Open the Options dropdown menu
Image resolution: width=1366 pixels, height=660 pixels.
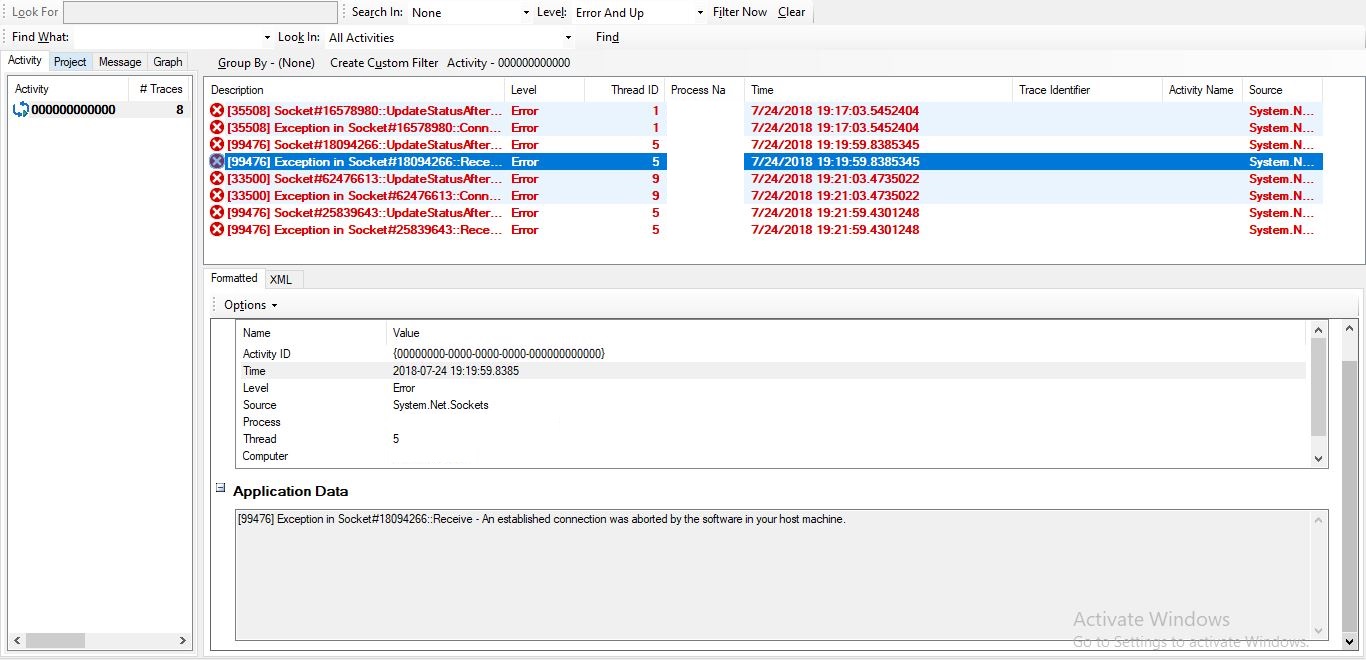pyautogui.click(x=250, y=305)
